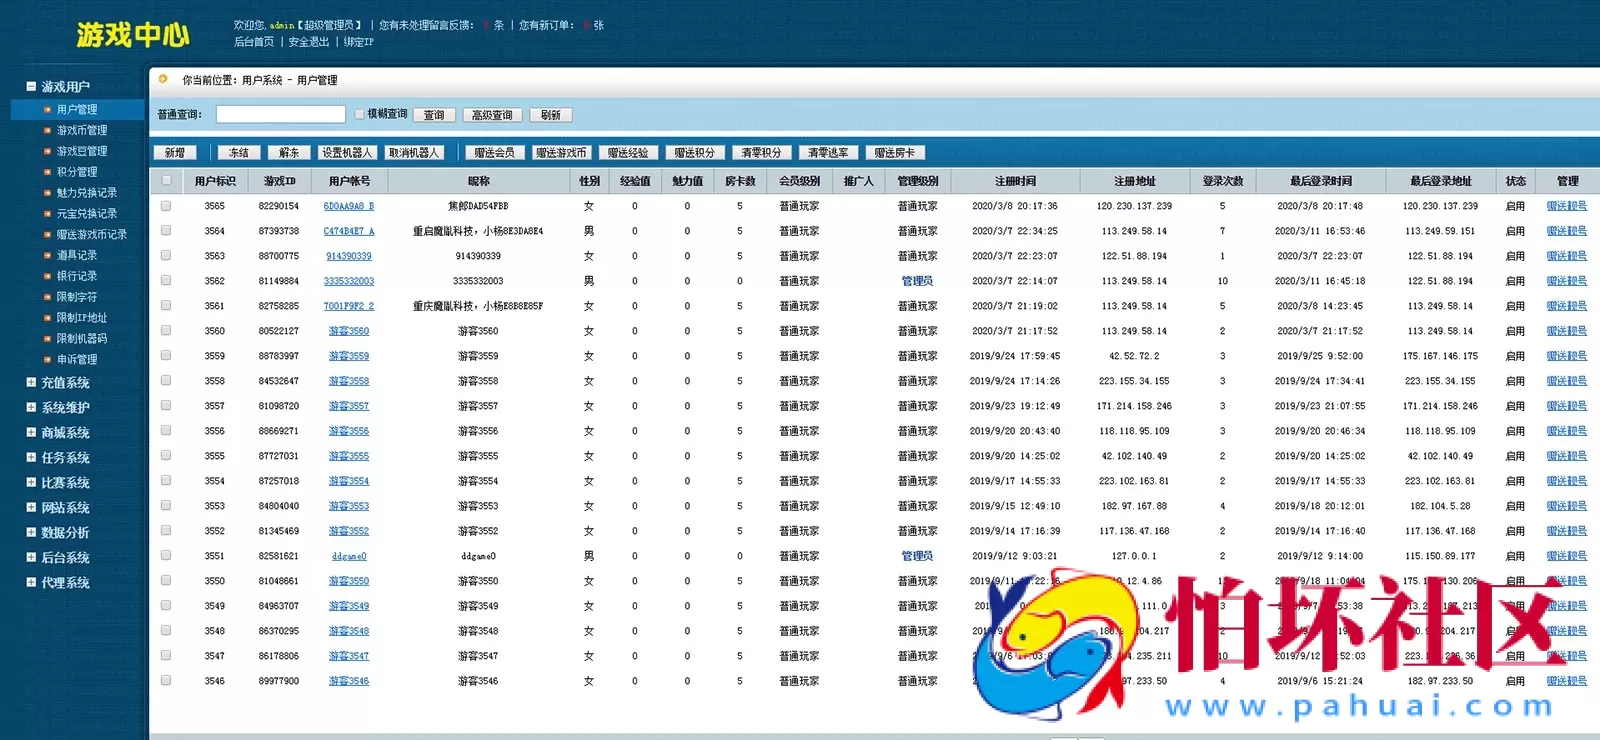Expand the 比赛系统 section
This screenshot has height=740, width=1600.
[x=32, y=483]
